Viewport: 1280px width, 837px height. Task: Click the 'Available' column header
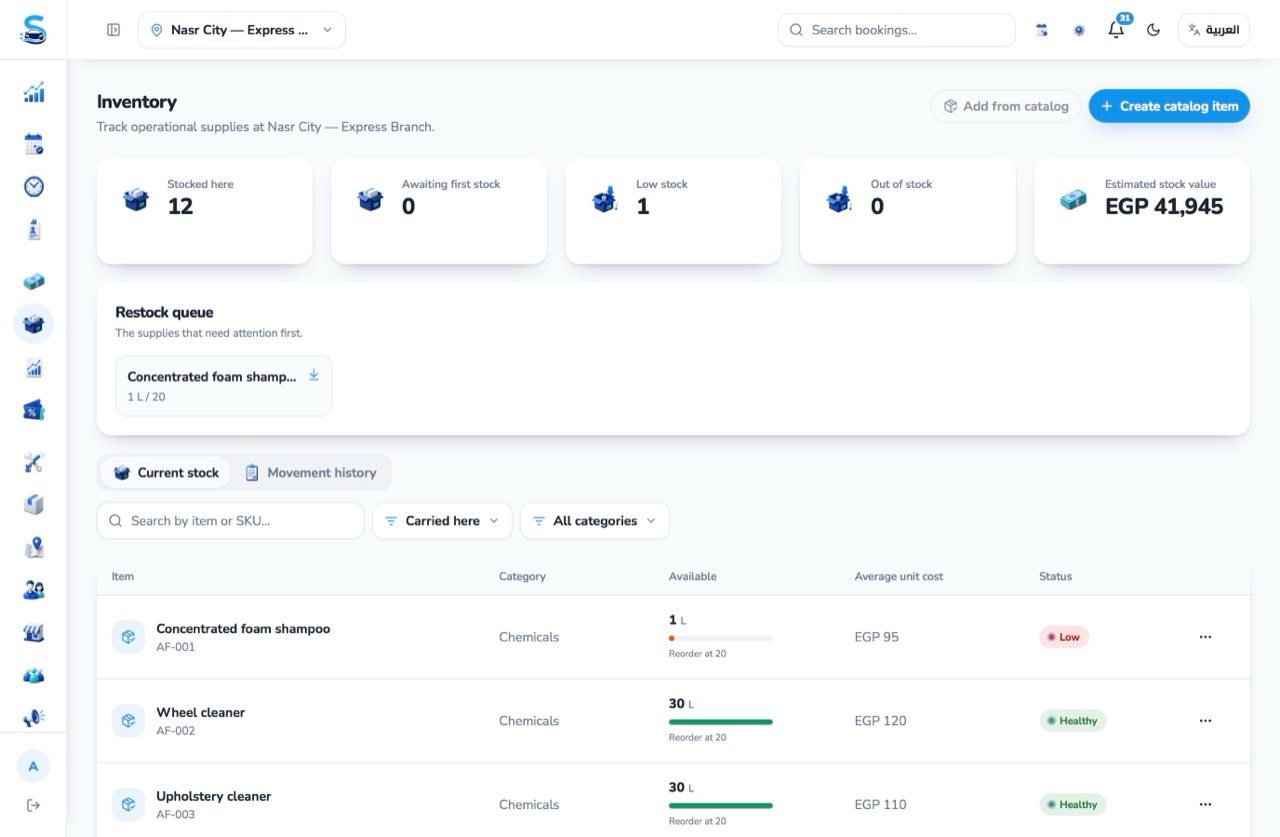[x=693, y=576]
